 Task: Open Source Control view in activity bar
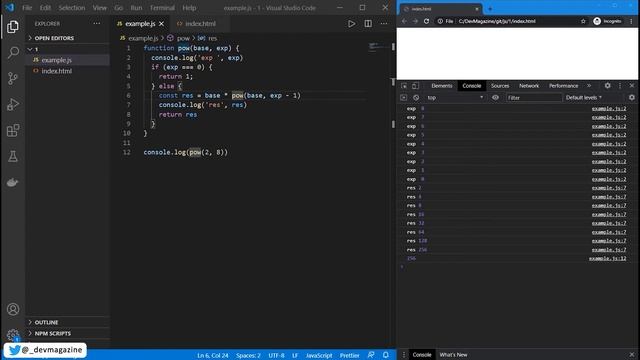[13, 78]
